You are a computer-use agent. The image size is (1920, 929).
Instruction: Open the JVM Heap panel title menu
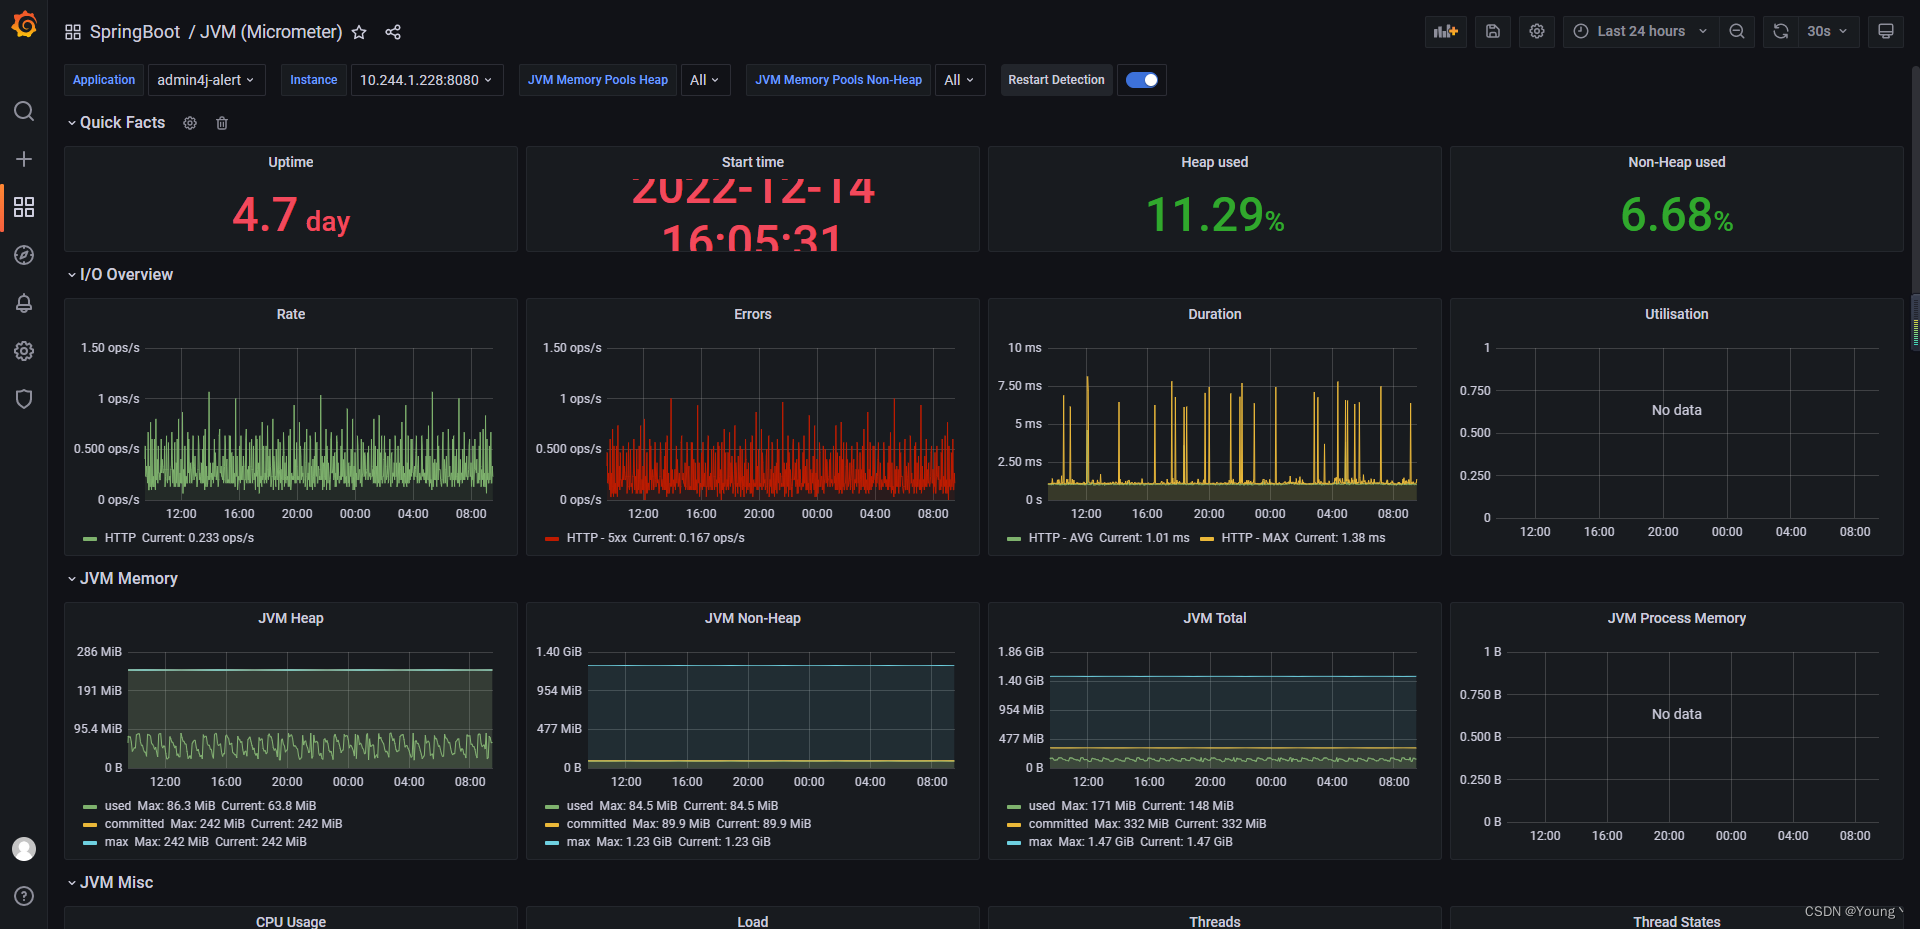[291, 618]
